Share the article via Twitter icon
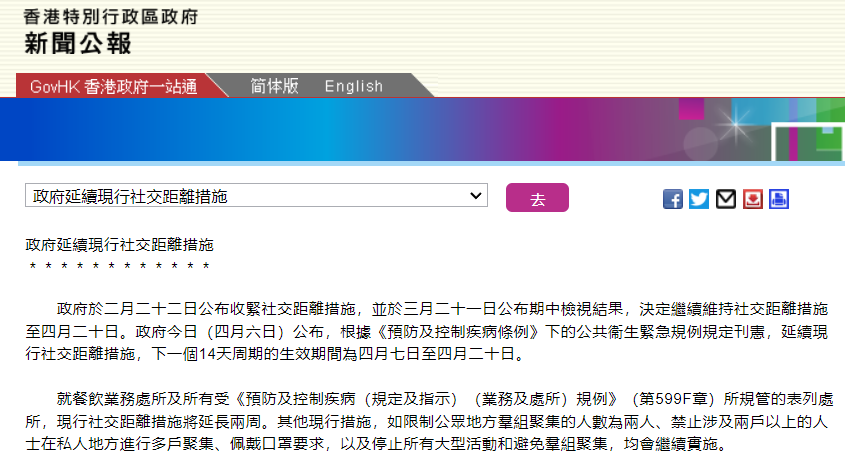This screenshot has width=845, height=460. pos(699,198)
